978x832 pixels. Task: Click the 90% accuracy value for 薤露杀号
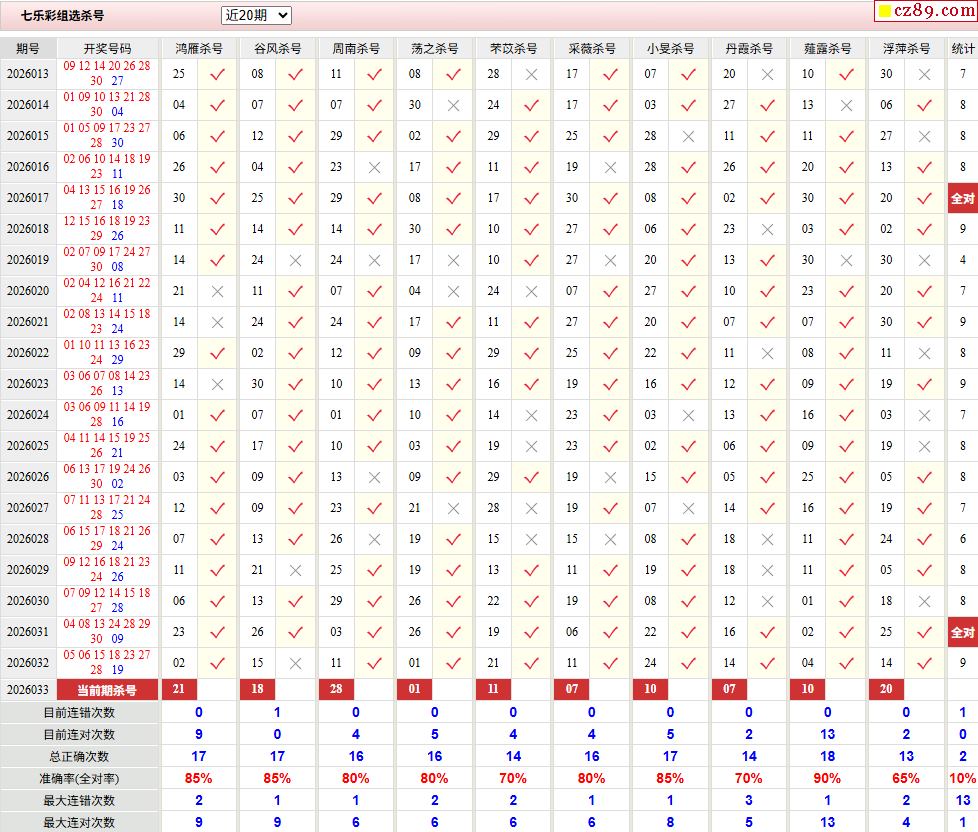point(827,778)
